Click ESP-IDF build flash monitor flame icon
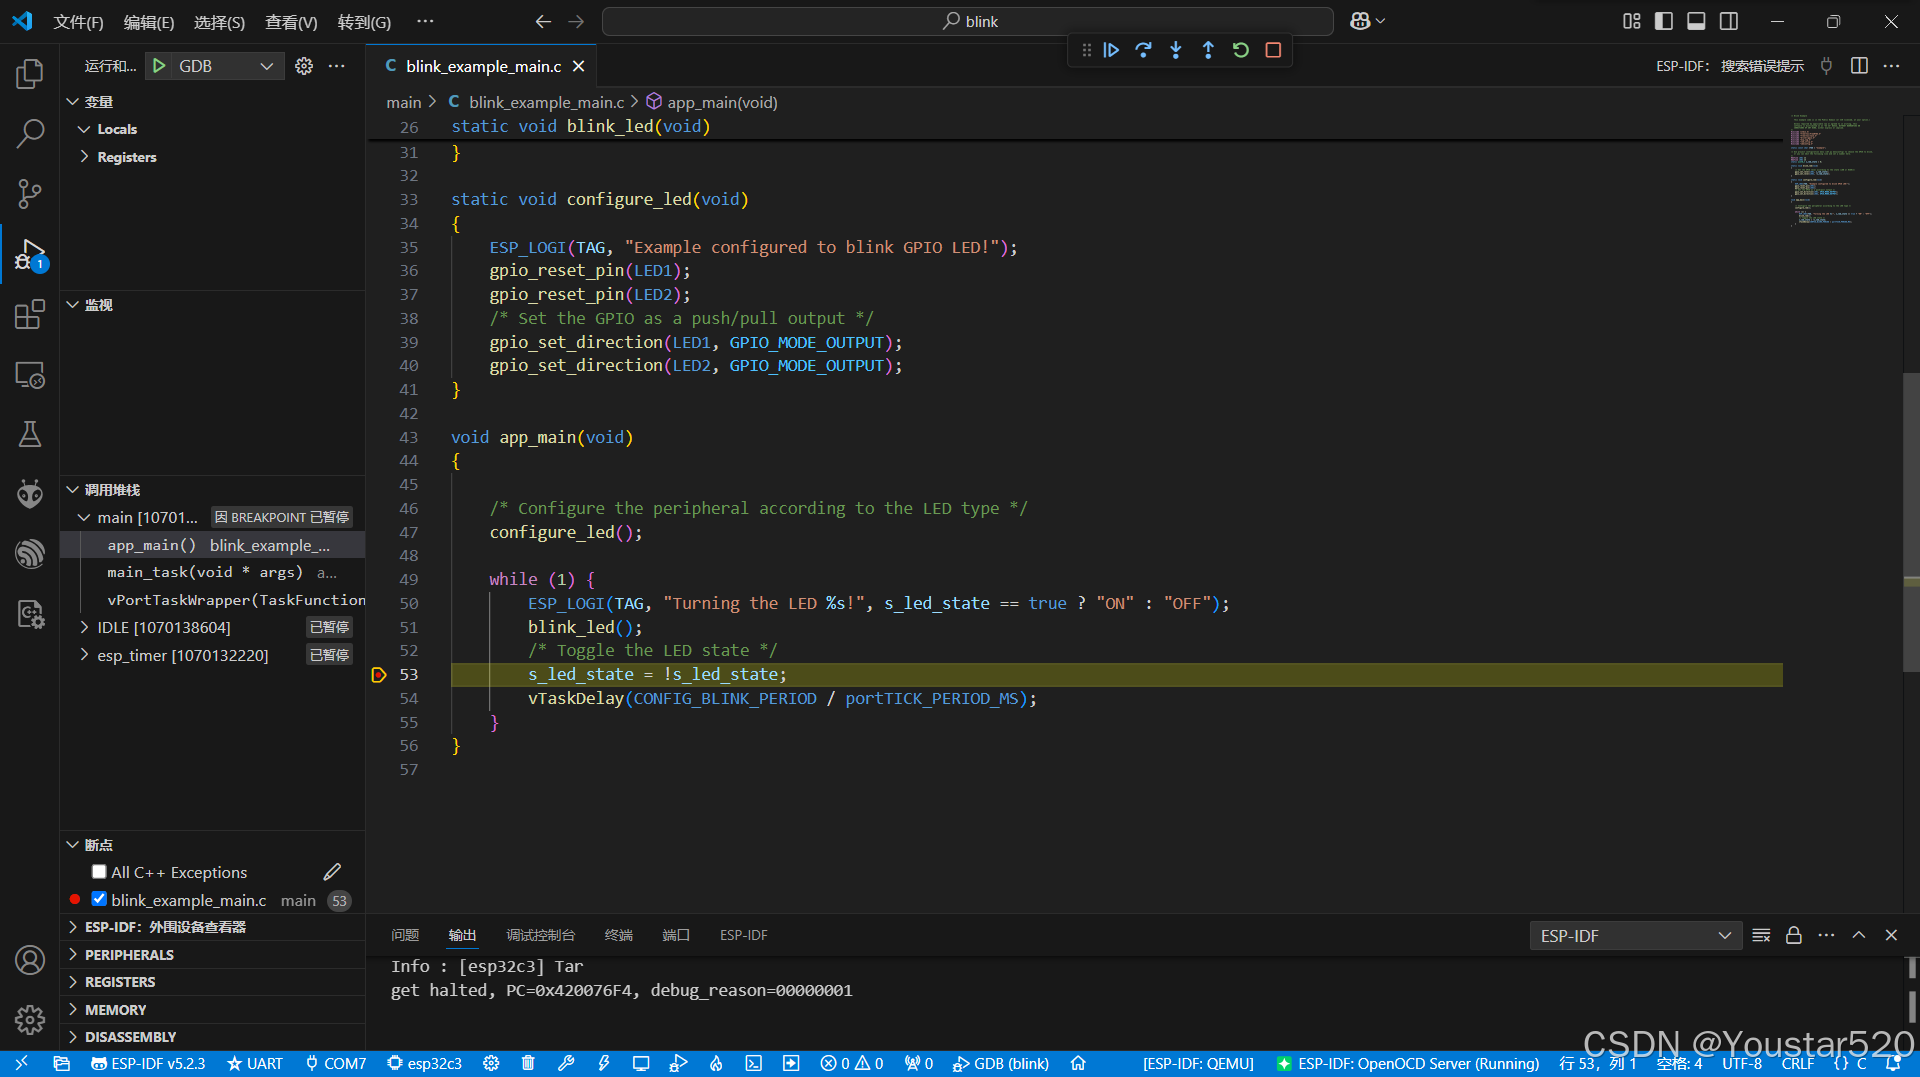Image resolution: width=1920 pixels, height=1077 pixels. coord(716,1064)
